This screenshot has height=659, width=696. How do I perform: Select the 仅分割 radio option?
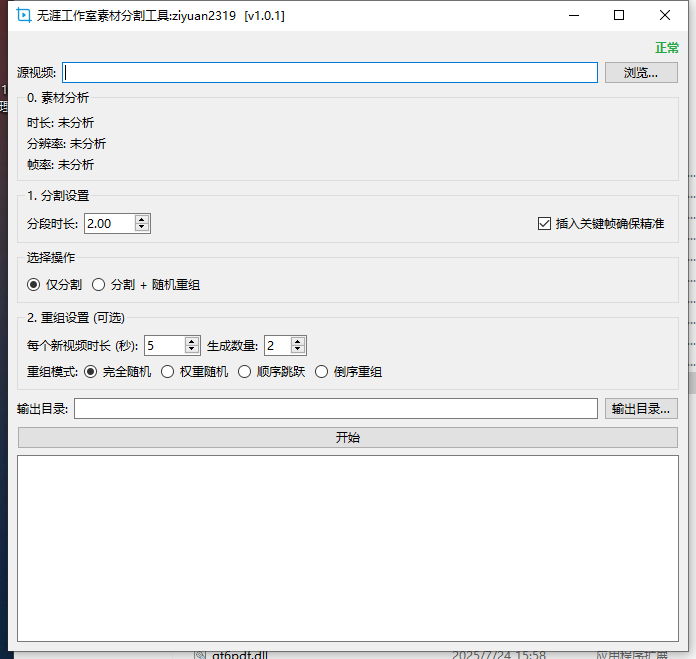tap(35, 285)
